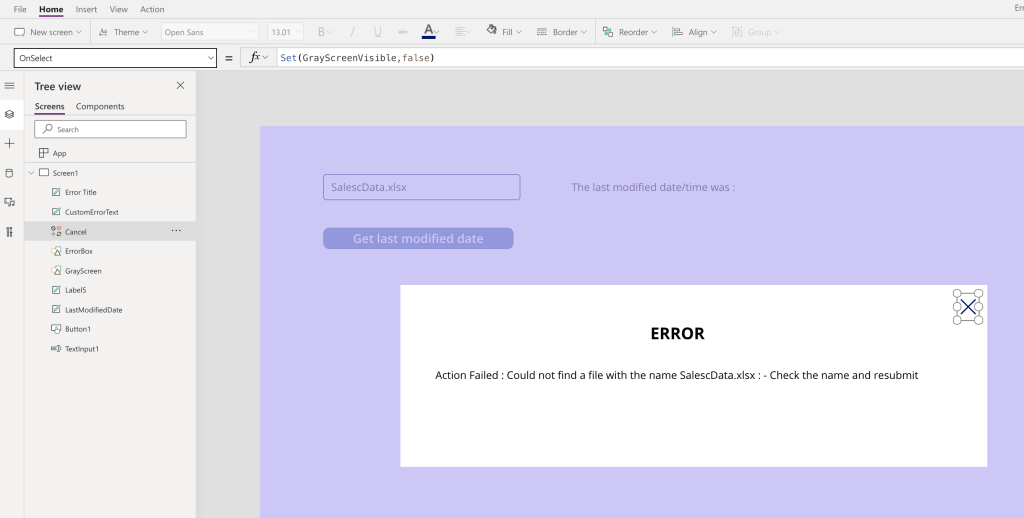Open the Data sources icon in left rail

[10, 172]
